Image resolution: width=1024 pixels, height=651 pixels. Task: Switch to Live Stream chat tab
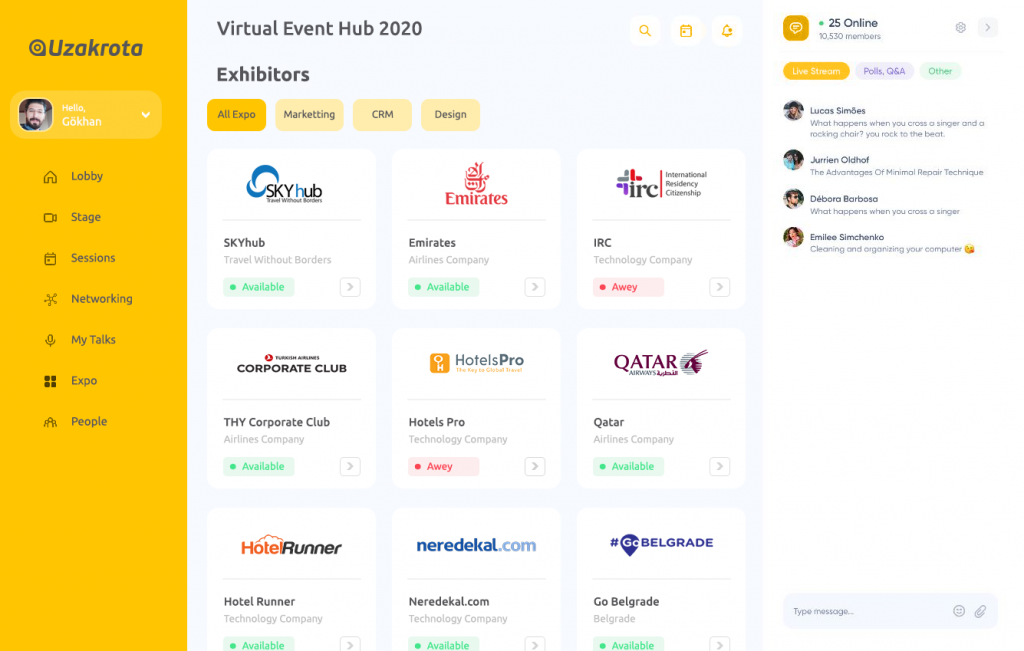click(x=816, y=71)
